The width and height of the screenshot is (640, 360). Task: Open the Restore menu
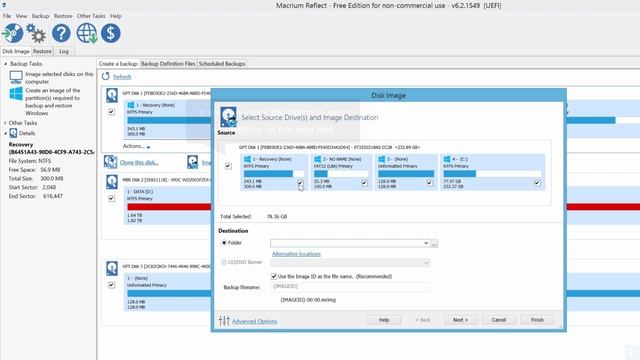pyautogui.click(x=63, y=16)
